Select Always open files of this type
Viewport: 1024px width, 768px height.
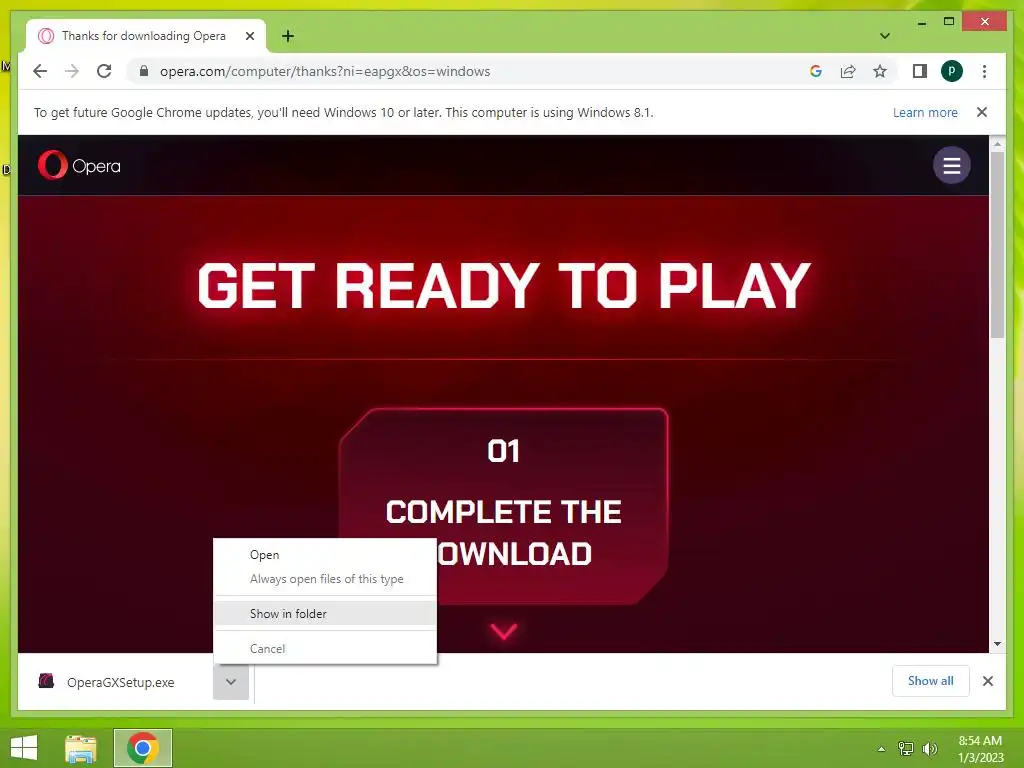point(325,579)
